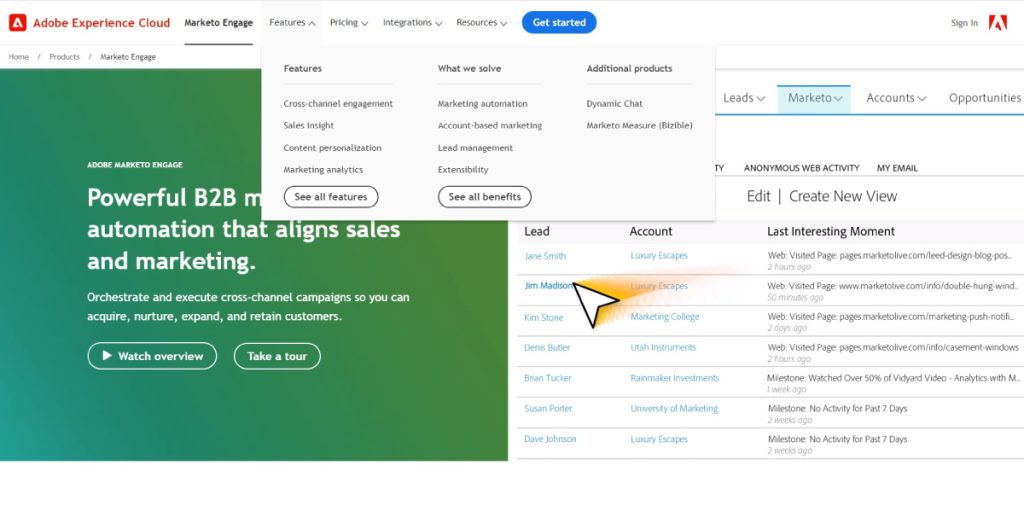Click the Adobe Experience Cloud red logo icon

coord(18,23)
